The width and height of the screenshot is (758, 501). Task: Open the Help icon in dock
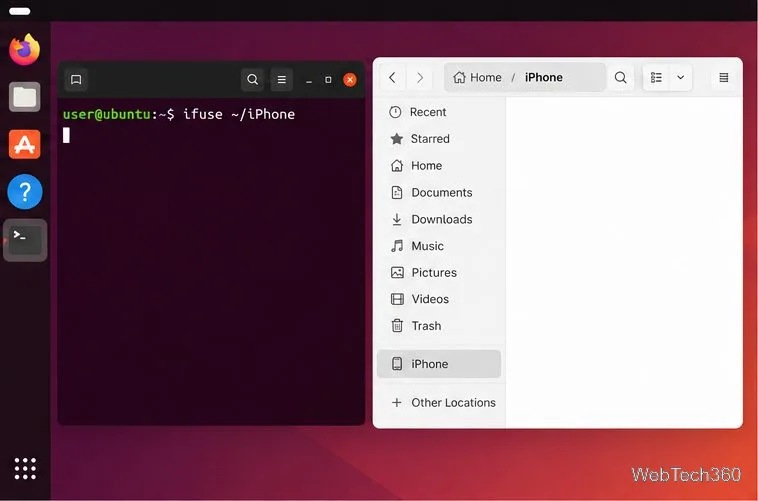(x=25, y=192)
